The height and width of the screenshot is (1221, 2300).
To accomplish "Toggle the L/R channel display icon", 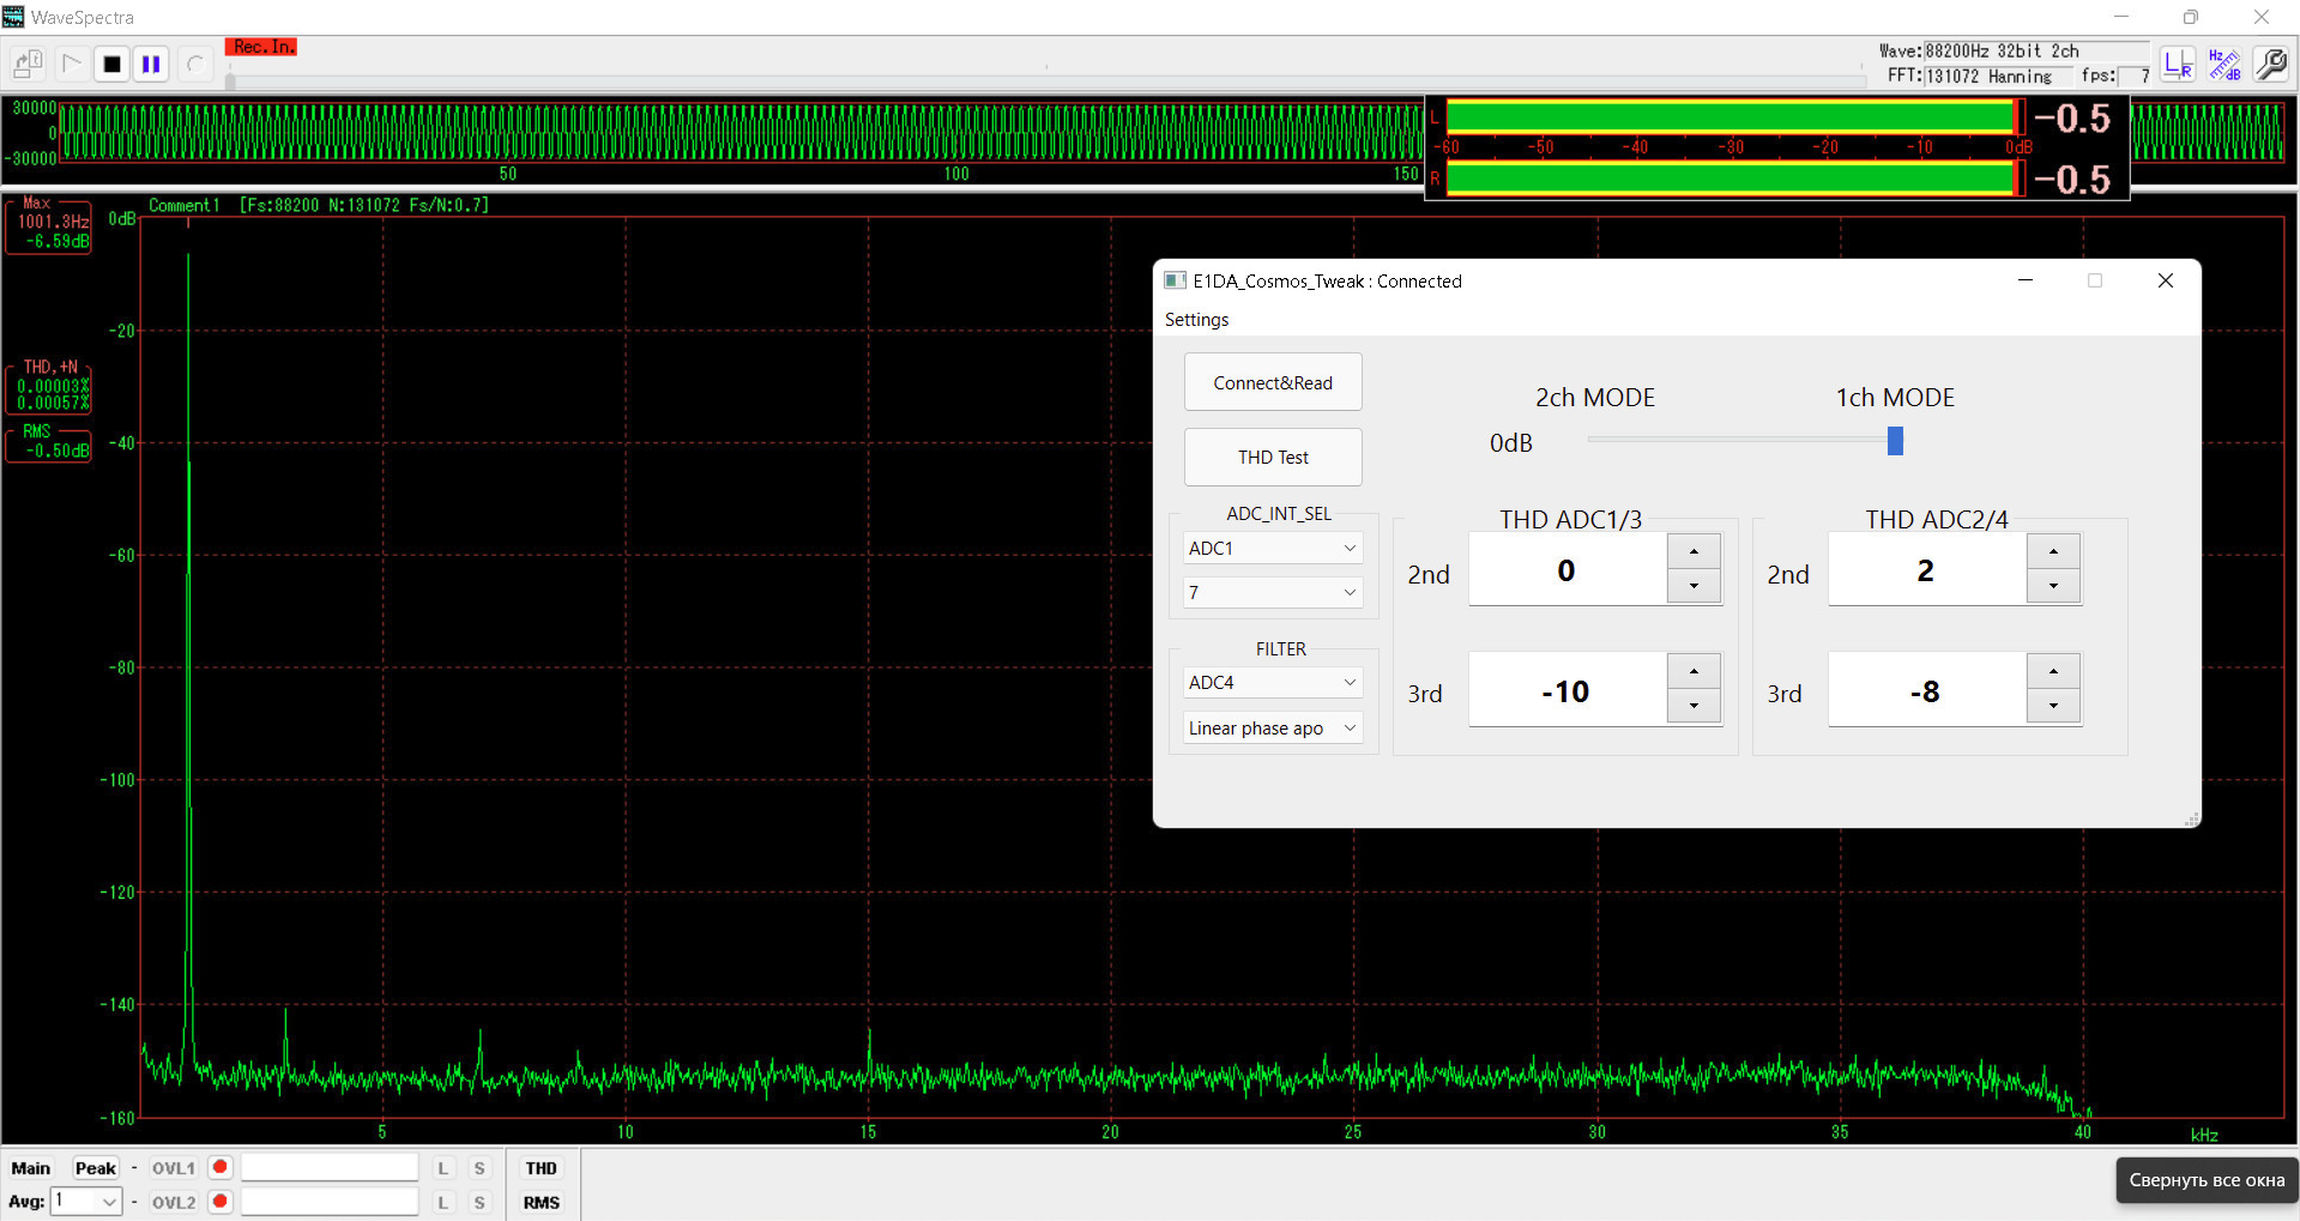I will 2177,65.
